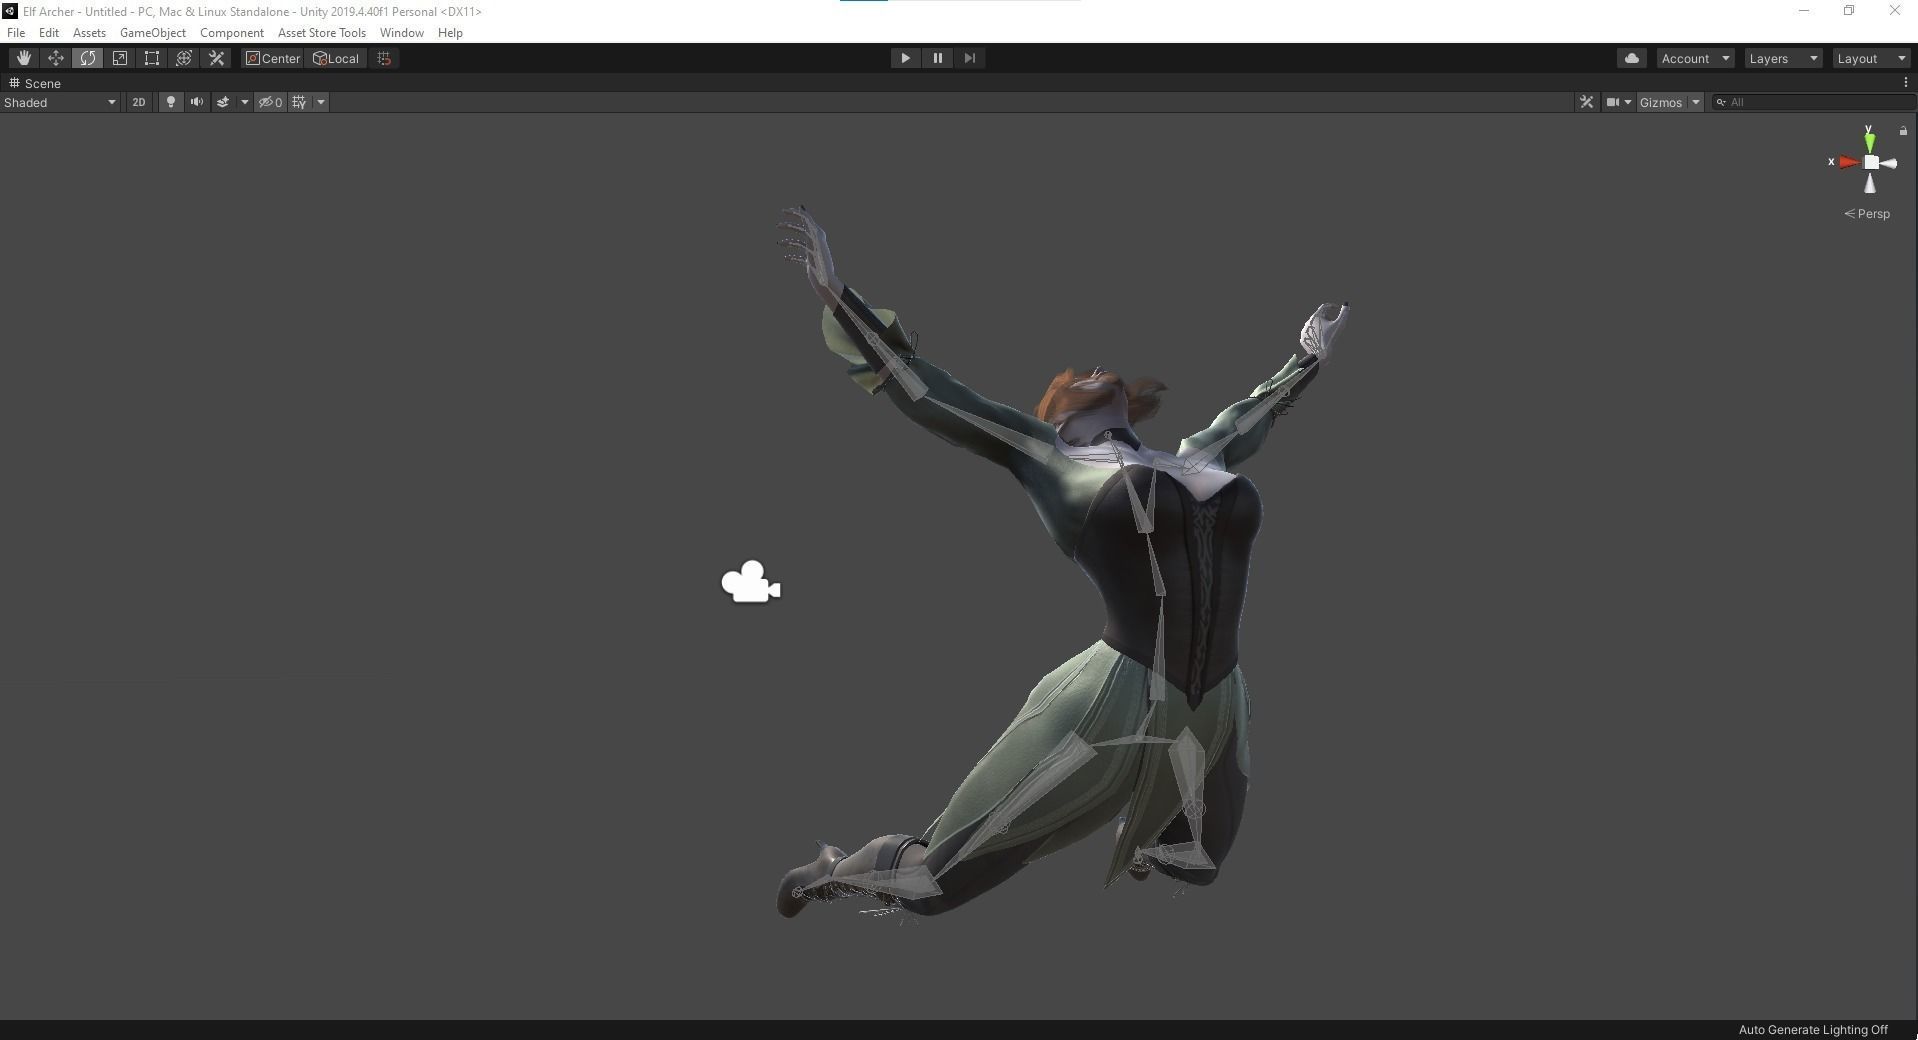Open the Edit menu
Viewport: 1918px width, 1040px height.
(x=49, y=33)
